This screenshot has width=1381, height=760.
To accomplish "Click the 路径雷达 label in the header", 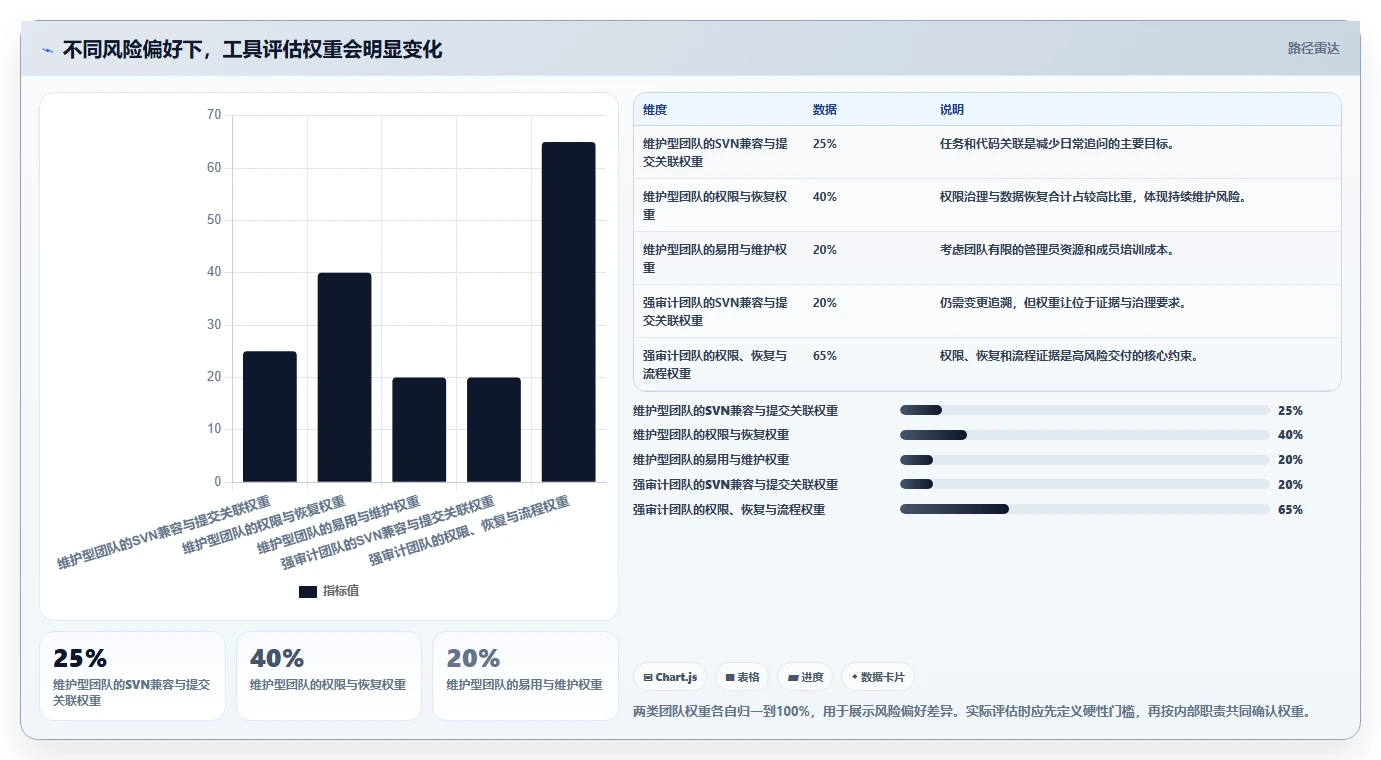I will coord(1313,48).
